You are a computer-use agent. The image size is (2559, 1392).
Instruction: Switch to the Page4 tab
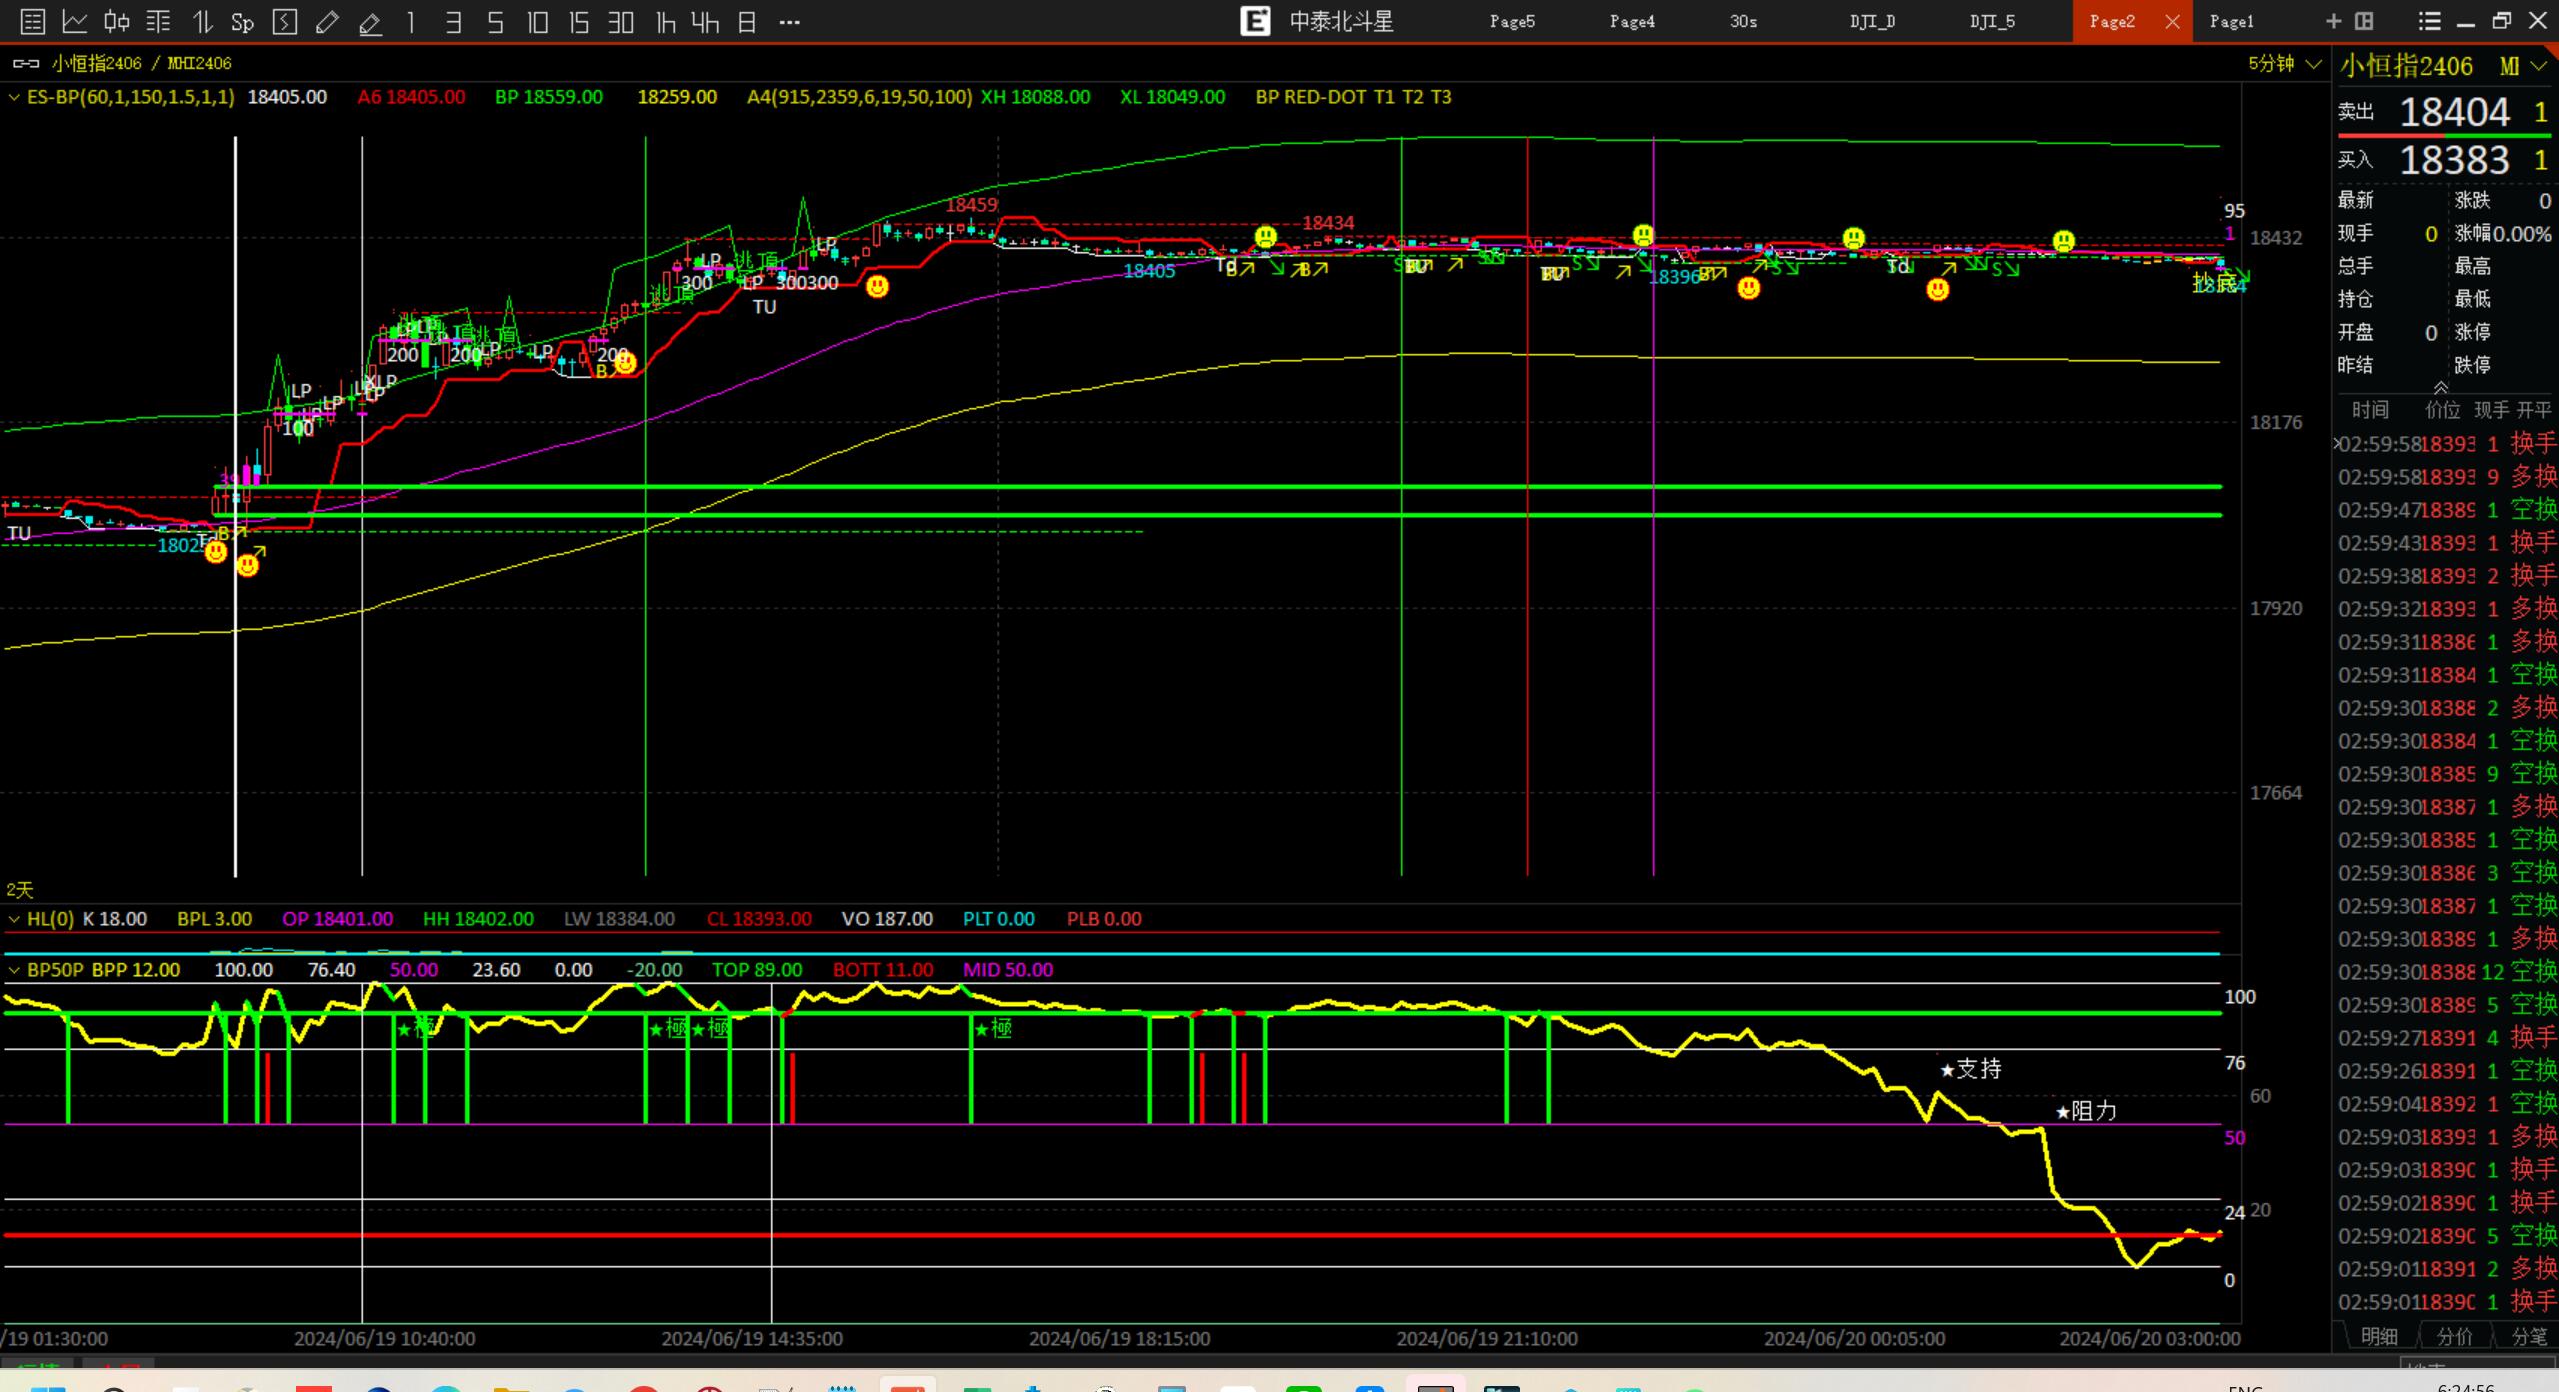(1631, 21)
